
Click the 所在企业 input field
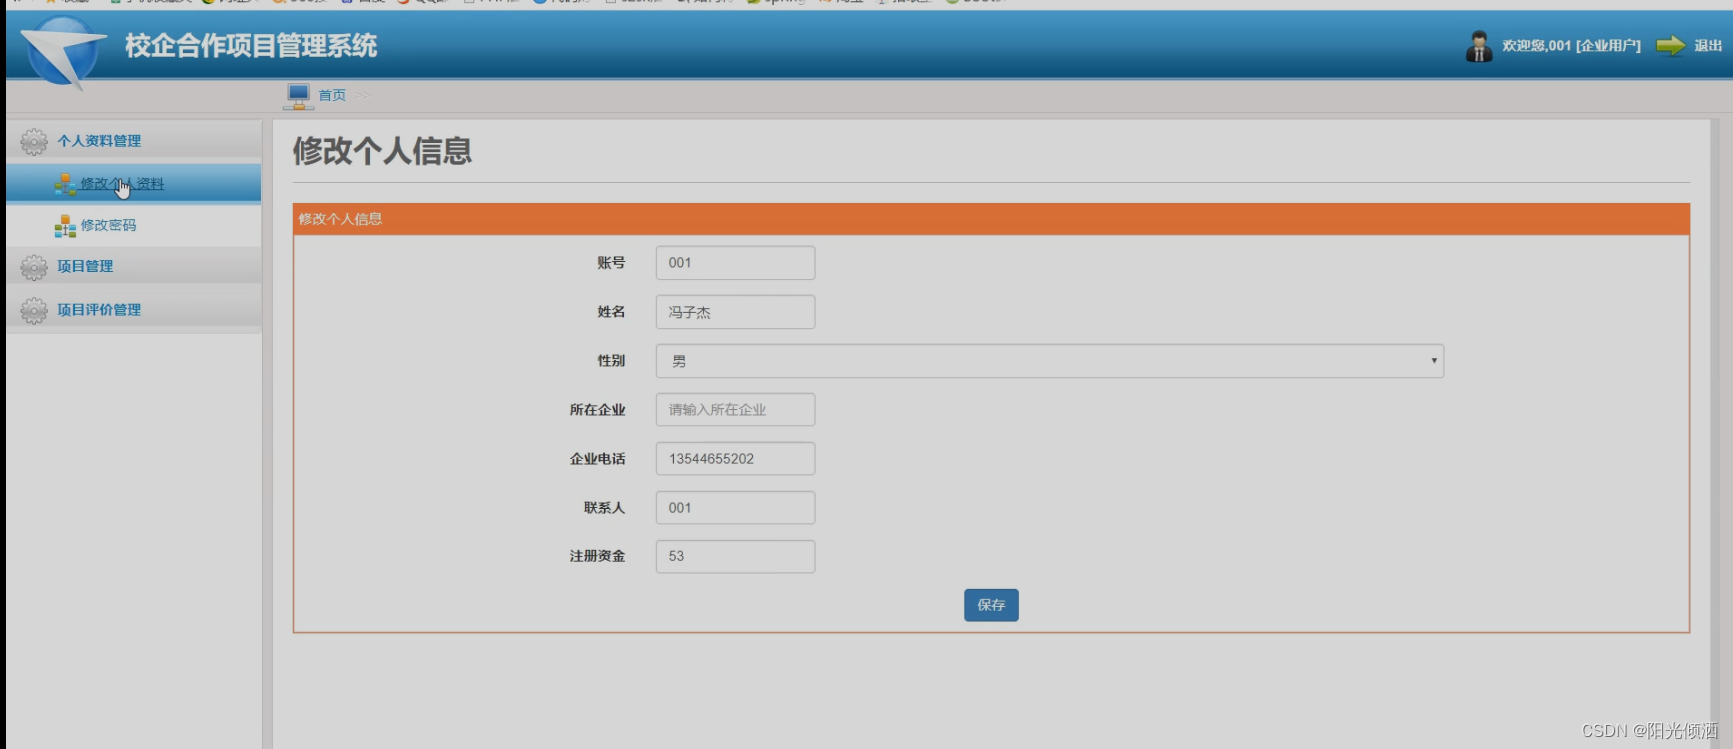tap(735, 410)
